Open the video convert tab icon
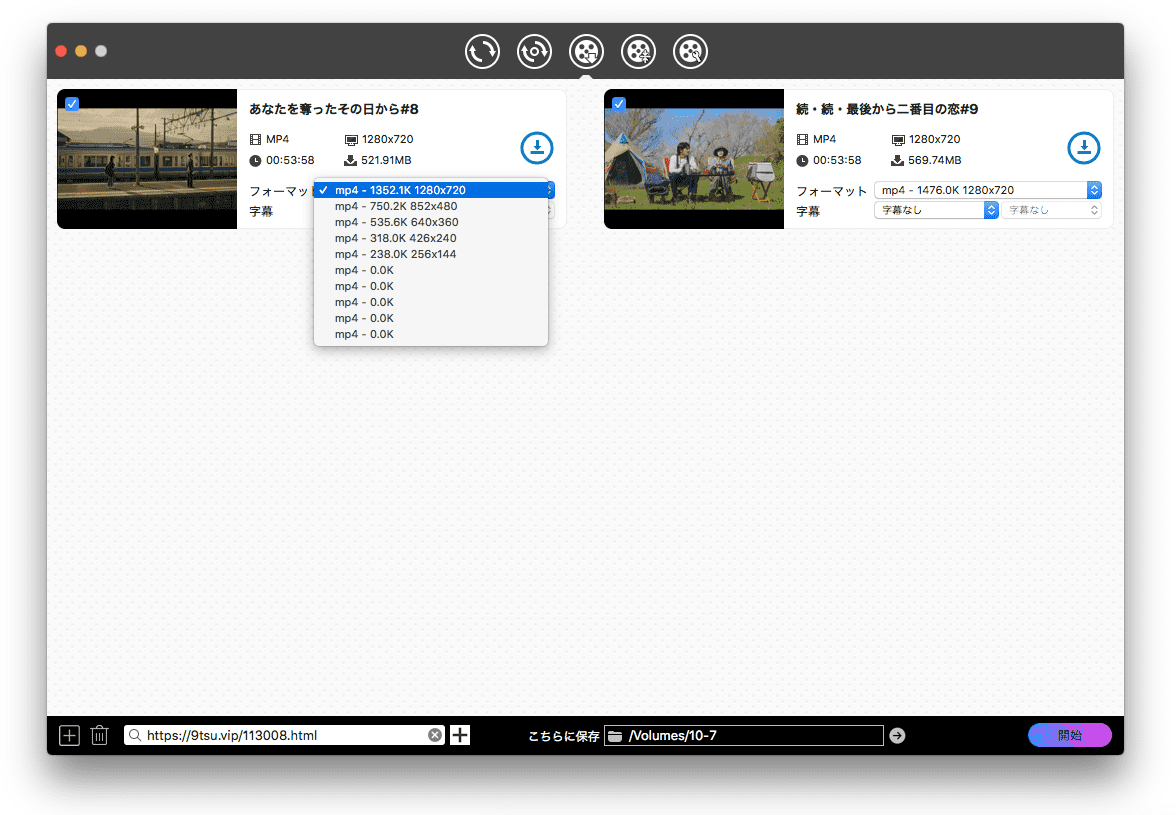The width and height of the screenshot is (1176, 815). coord(482,52)
